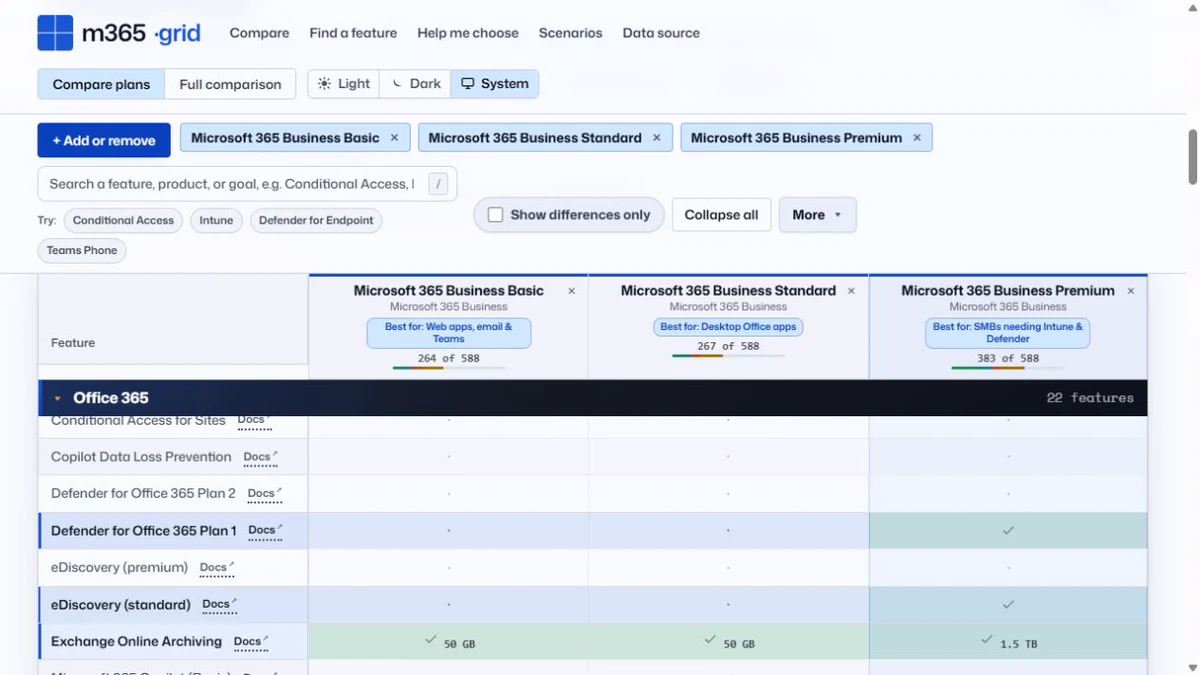Click the 1.5 TB Exchange Online Archiving cell
Viewport: 1200px width, 675px height.
pyautogui.click(x=1008, y=642)
